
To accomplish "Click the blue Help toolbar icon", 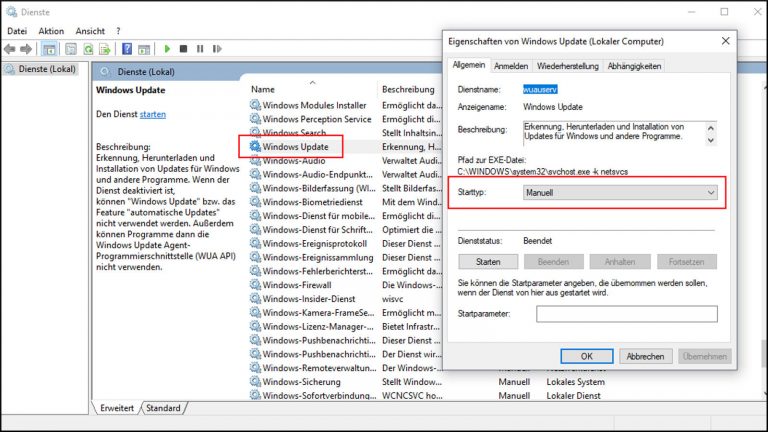I will point(129,48).
